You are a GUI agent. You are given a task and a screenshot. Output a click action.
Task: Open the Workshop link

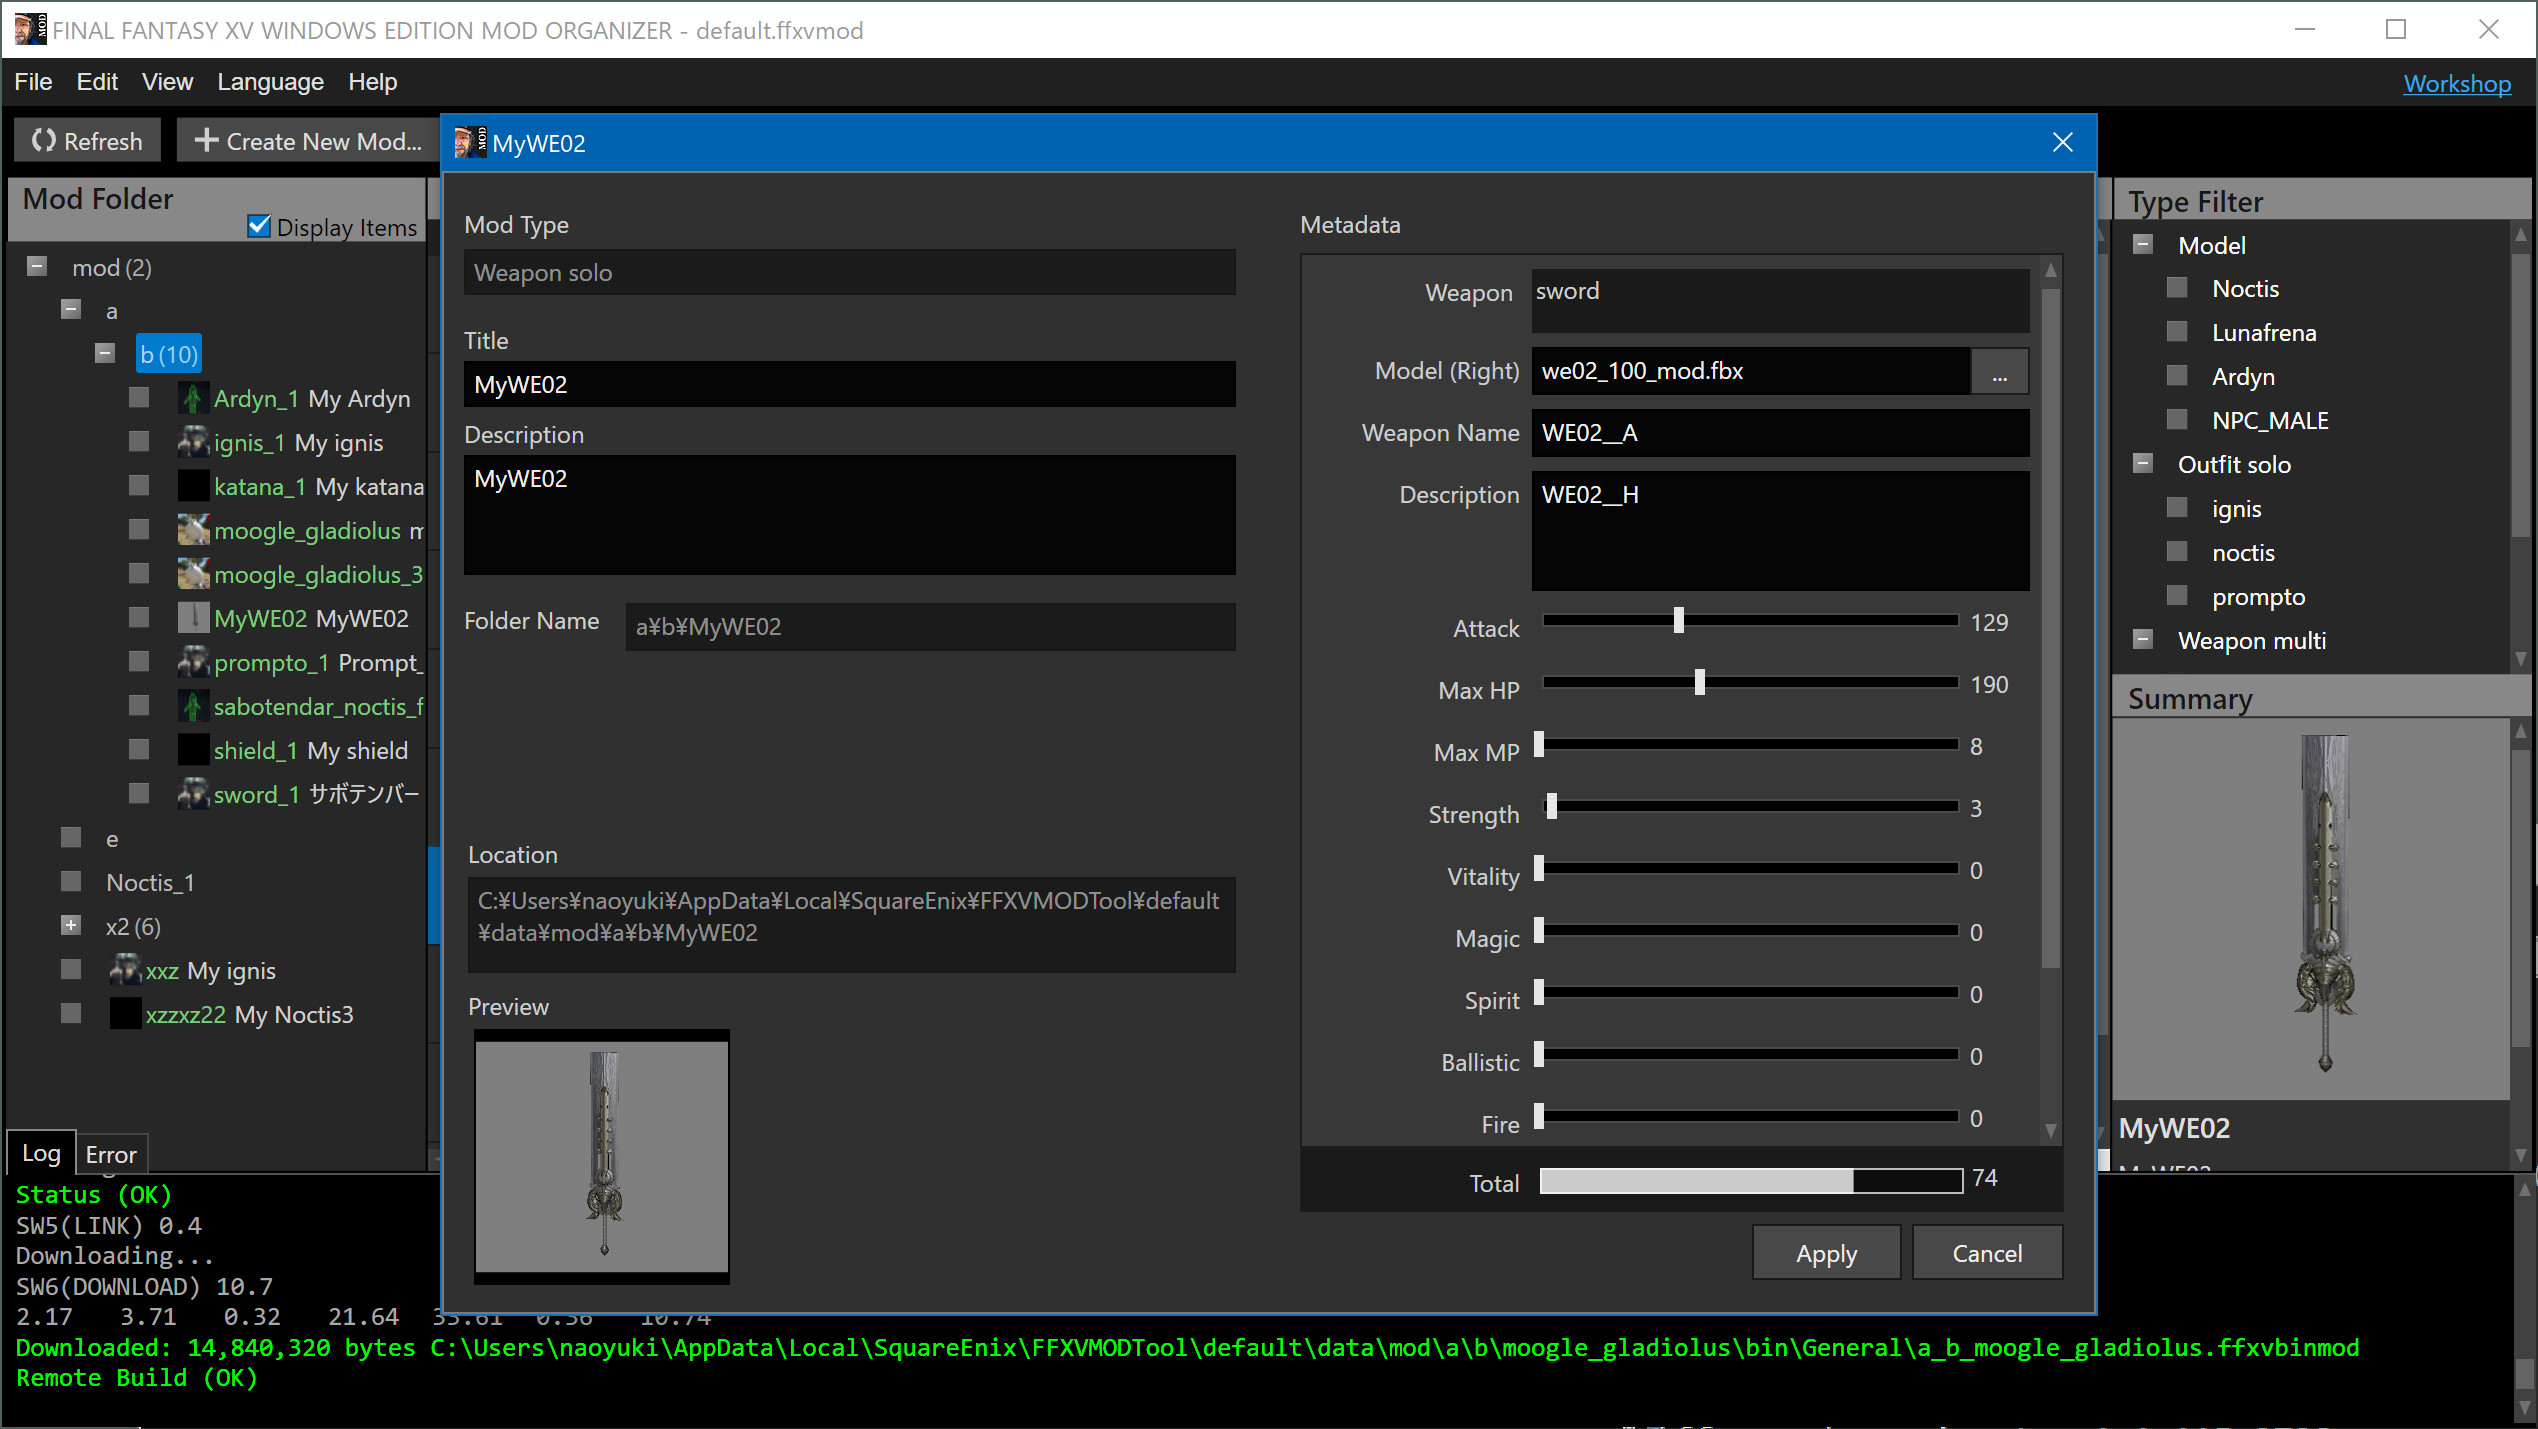2456,83
